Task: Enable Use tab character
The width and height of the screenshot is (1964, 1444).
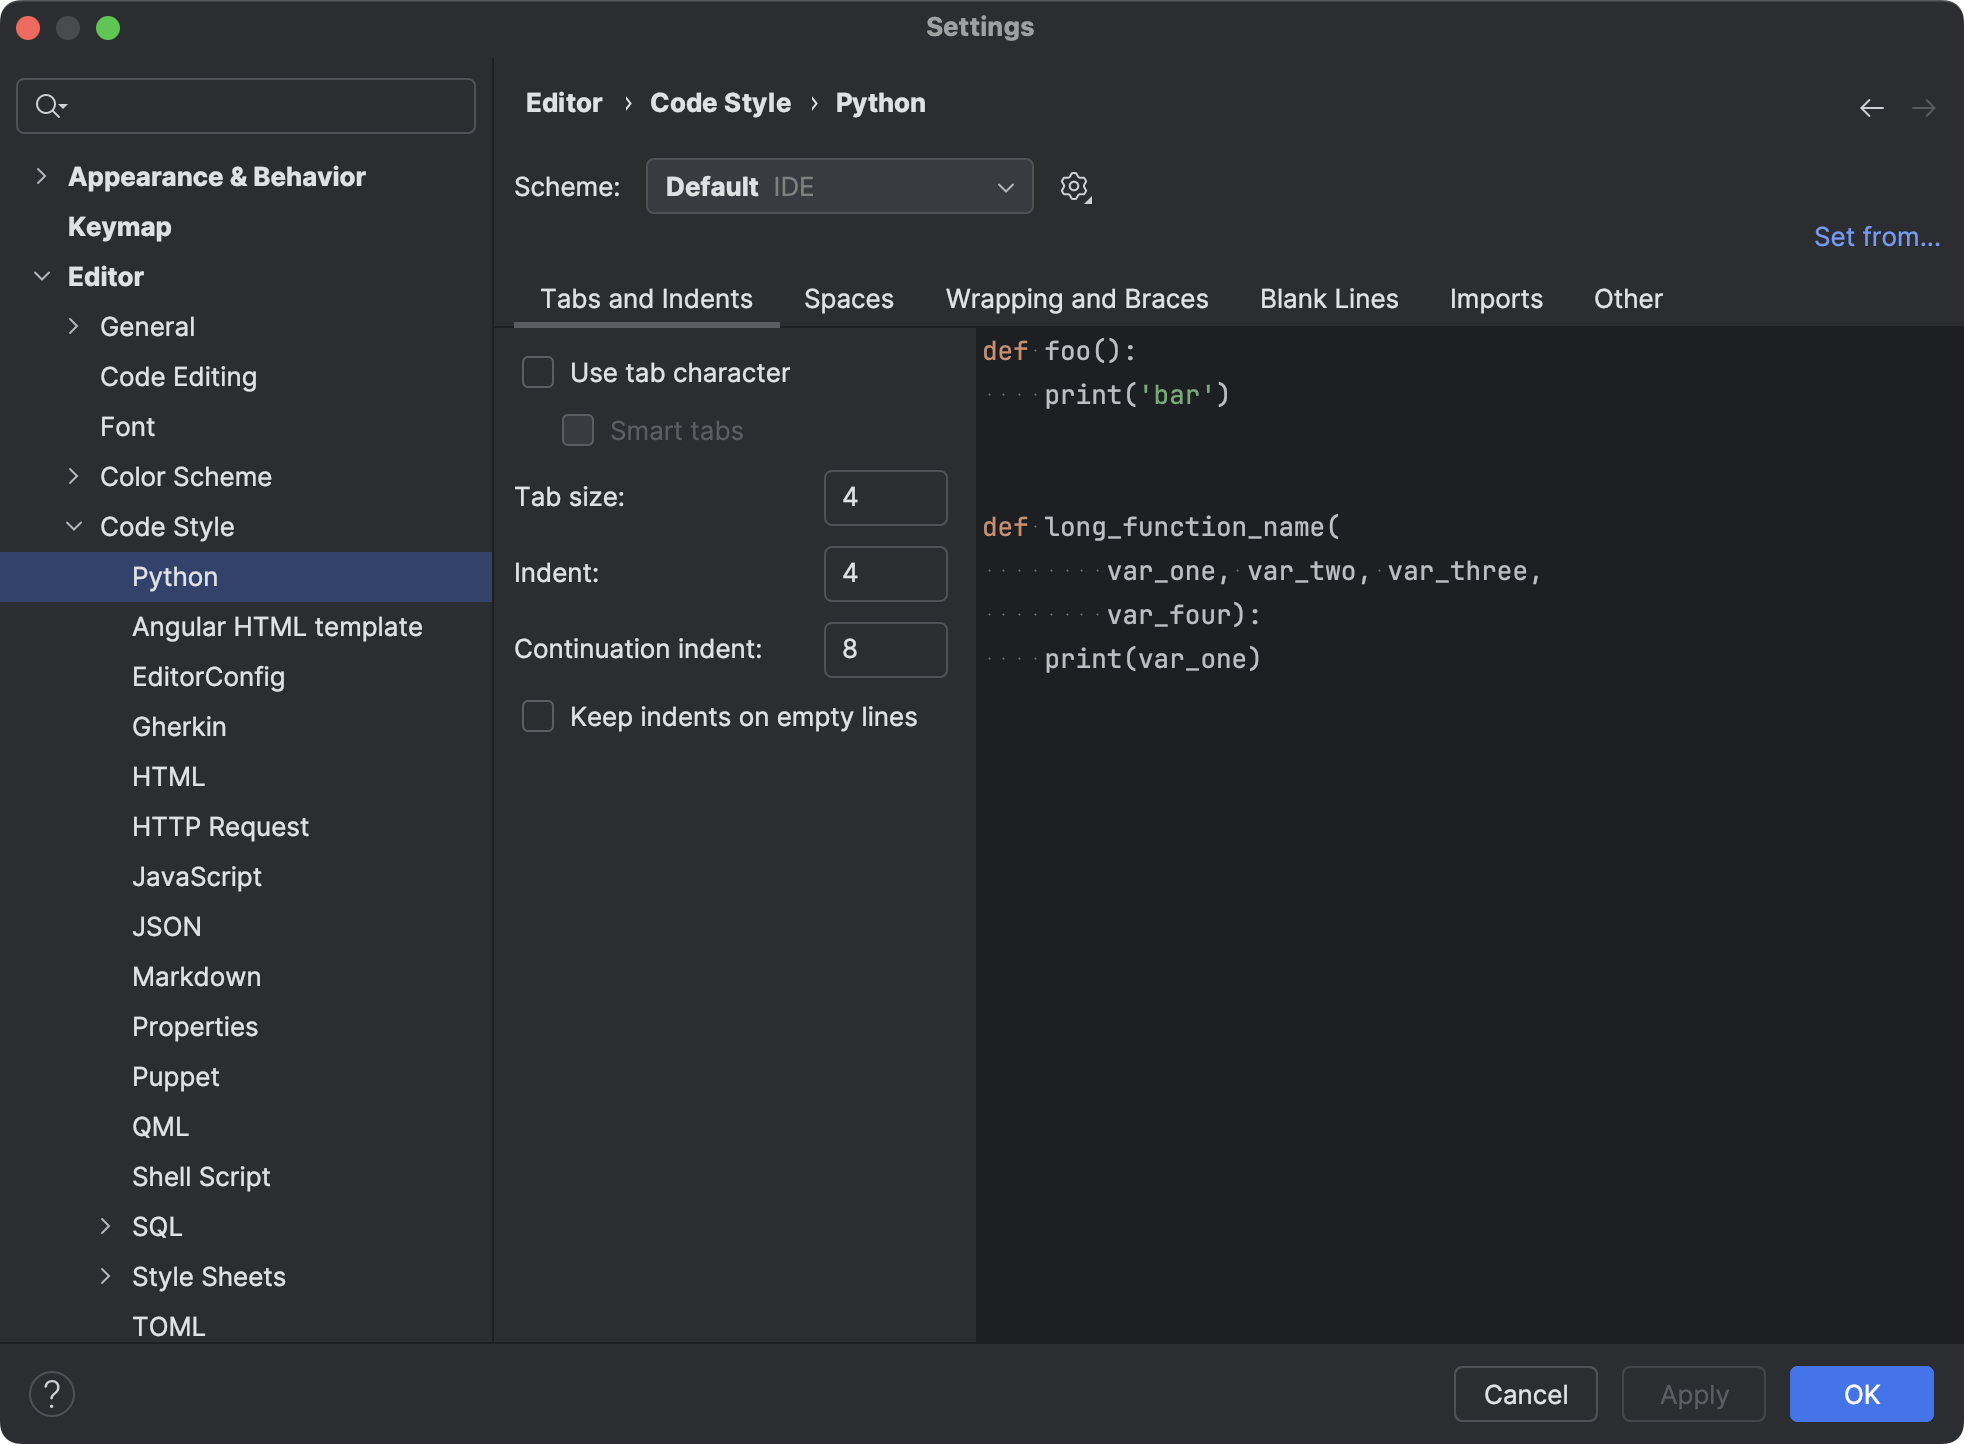Action: click(x=537, y=372)
